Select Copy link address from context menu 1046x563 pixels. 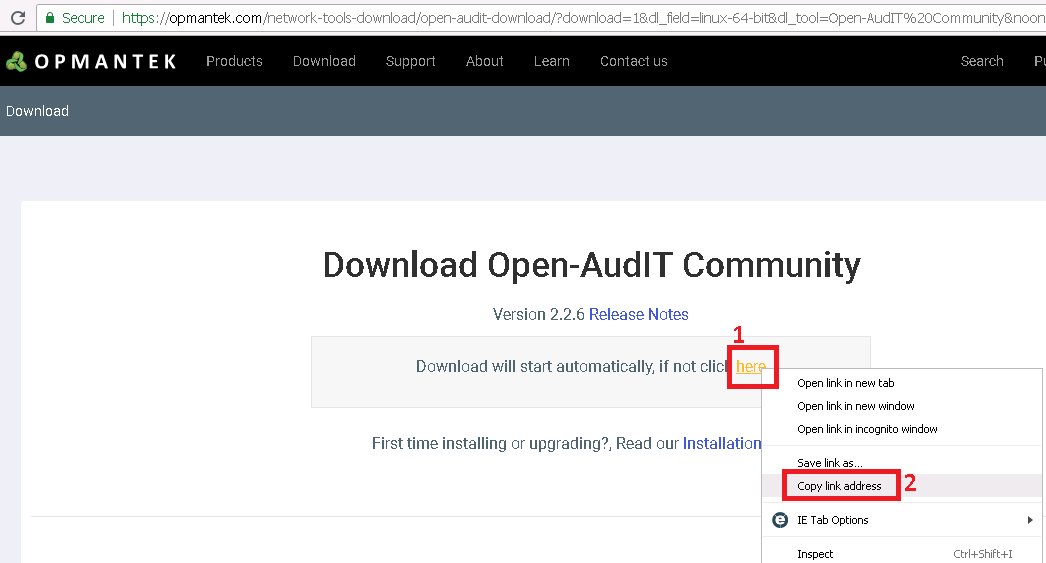(x=839, y=486)
